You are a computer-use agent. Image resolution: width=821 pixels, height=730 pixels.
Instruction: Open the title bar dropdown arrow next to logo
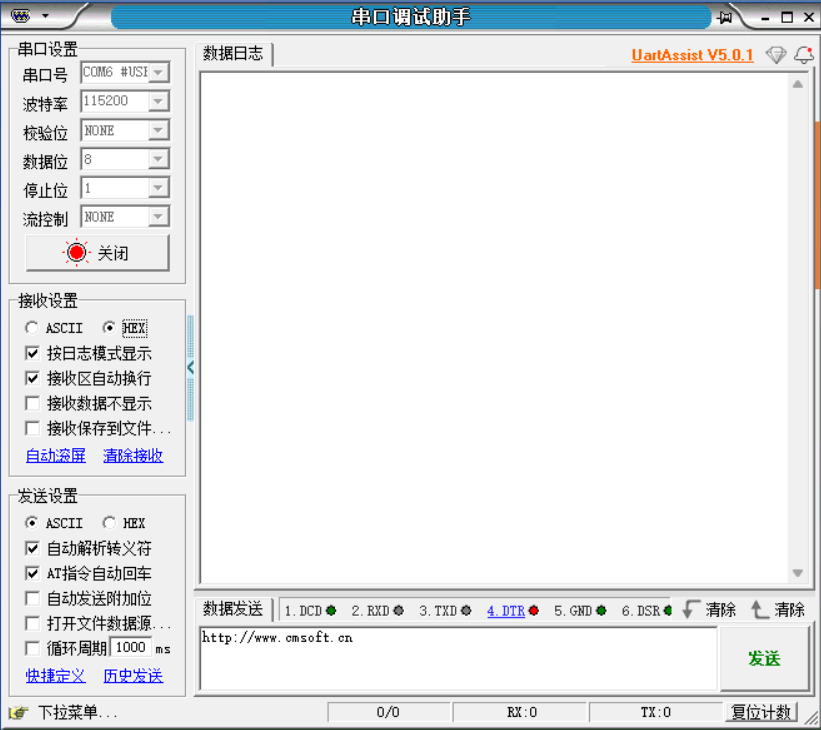(x=46, y=16)
